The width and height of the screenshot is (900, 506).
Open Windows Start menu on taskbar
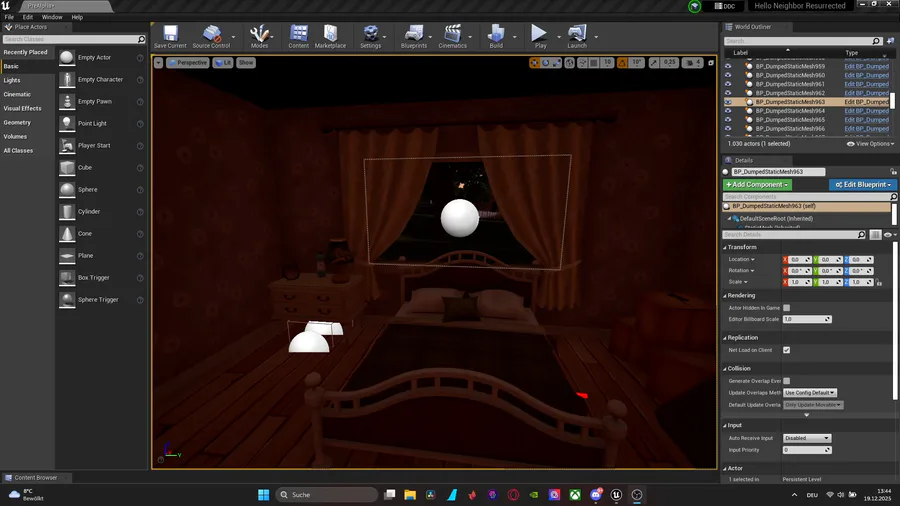(263, 495)
